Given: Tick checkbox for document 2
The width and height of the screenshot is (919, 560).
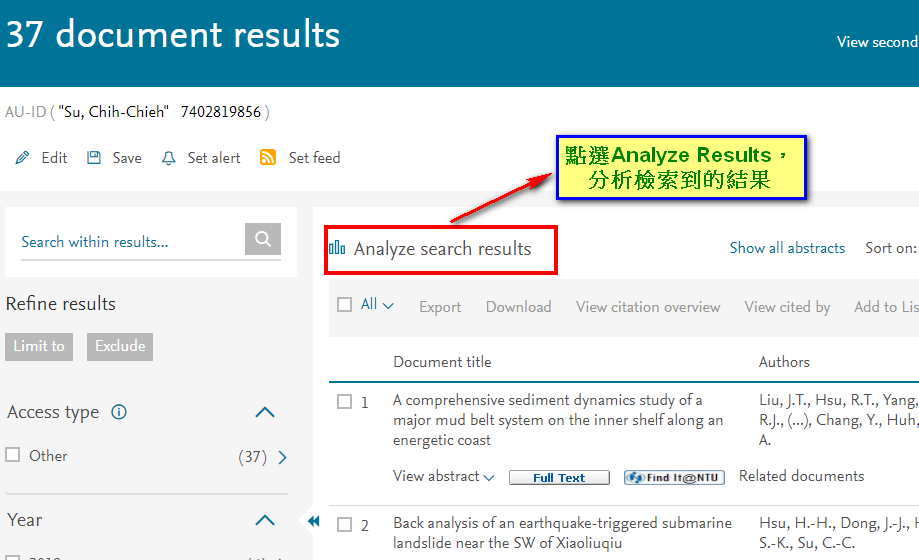Looking at the screenshot, I should coord(345,524).
